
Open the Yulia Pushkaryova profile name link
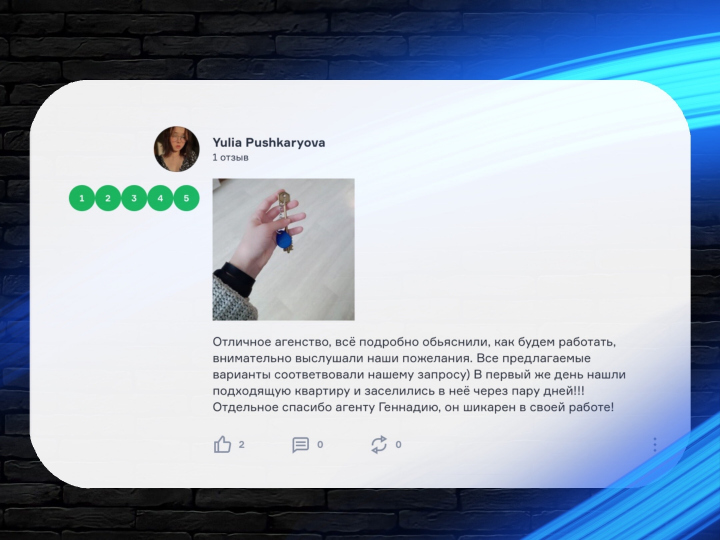[269, 143]
